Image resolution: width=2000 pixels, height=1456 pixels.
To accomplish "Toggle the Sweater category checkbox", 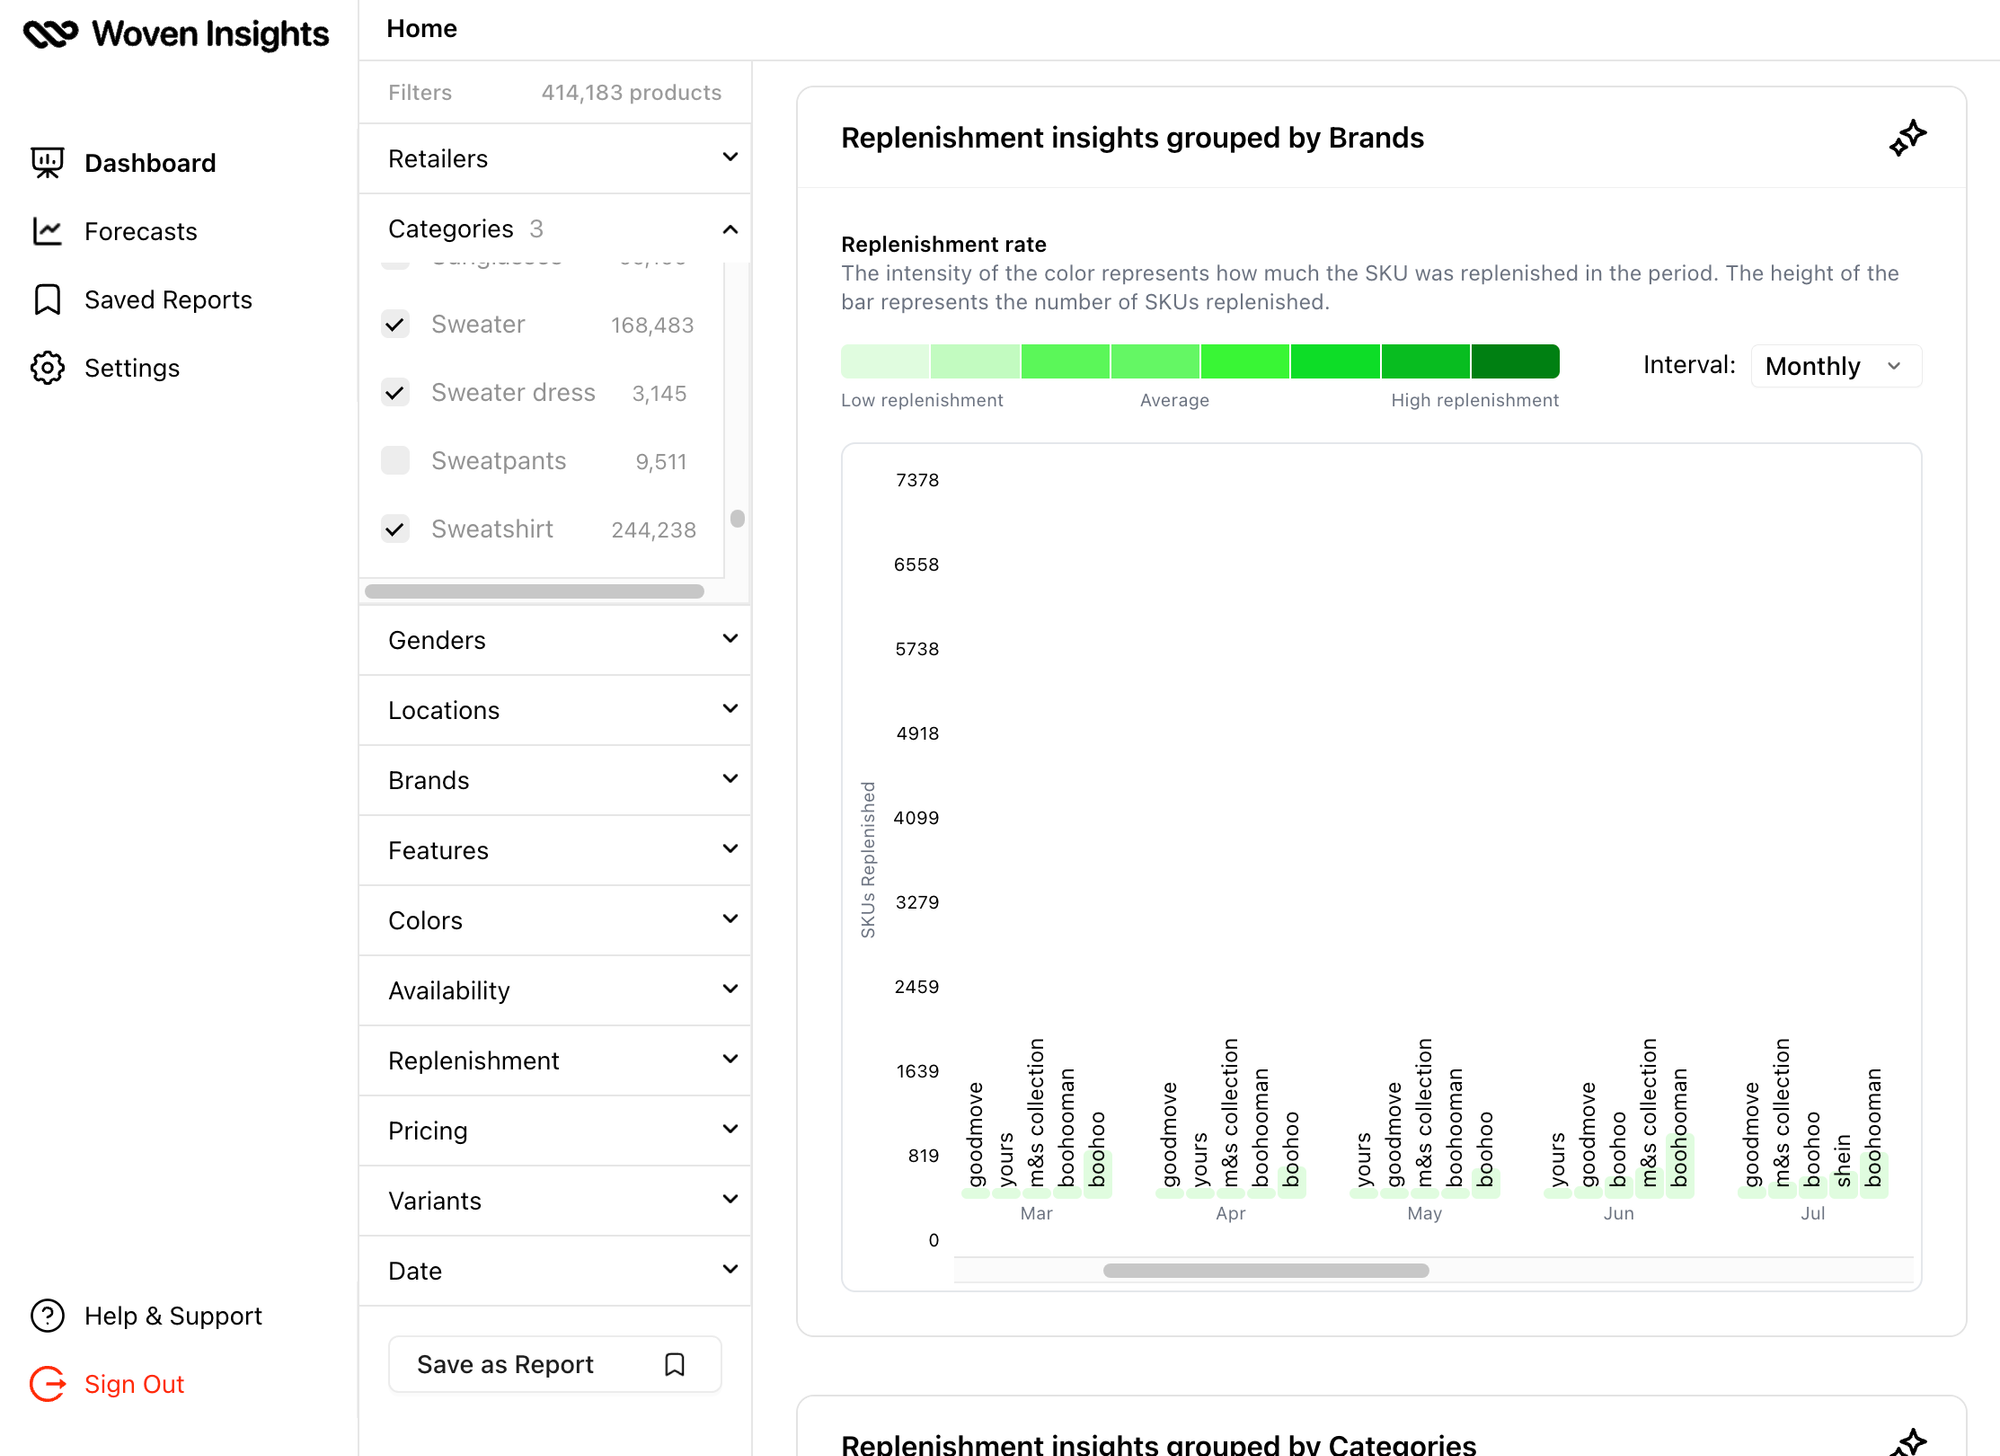I will [398, 323].
